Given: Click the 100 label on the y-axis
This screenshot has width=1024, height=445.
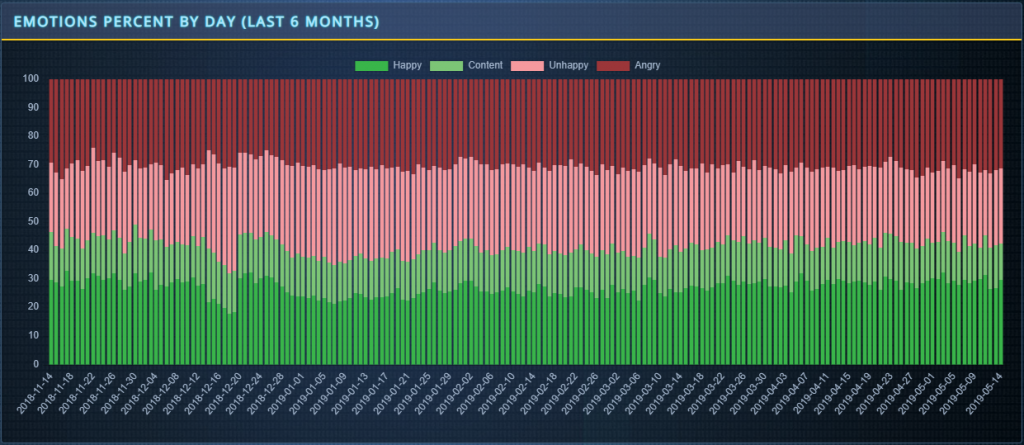Looking at the screenshot, I should [30, 78].
